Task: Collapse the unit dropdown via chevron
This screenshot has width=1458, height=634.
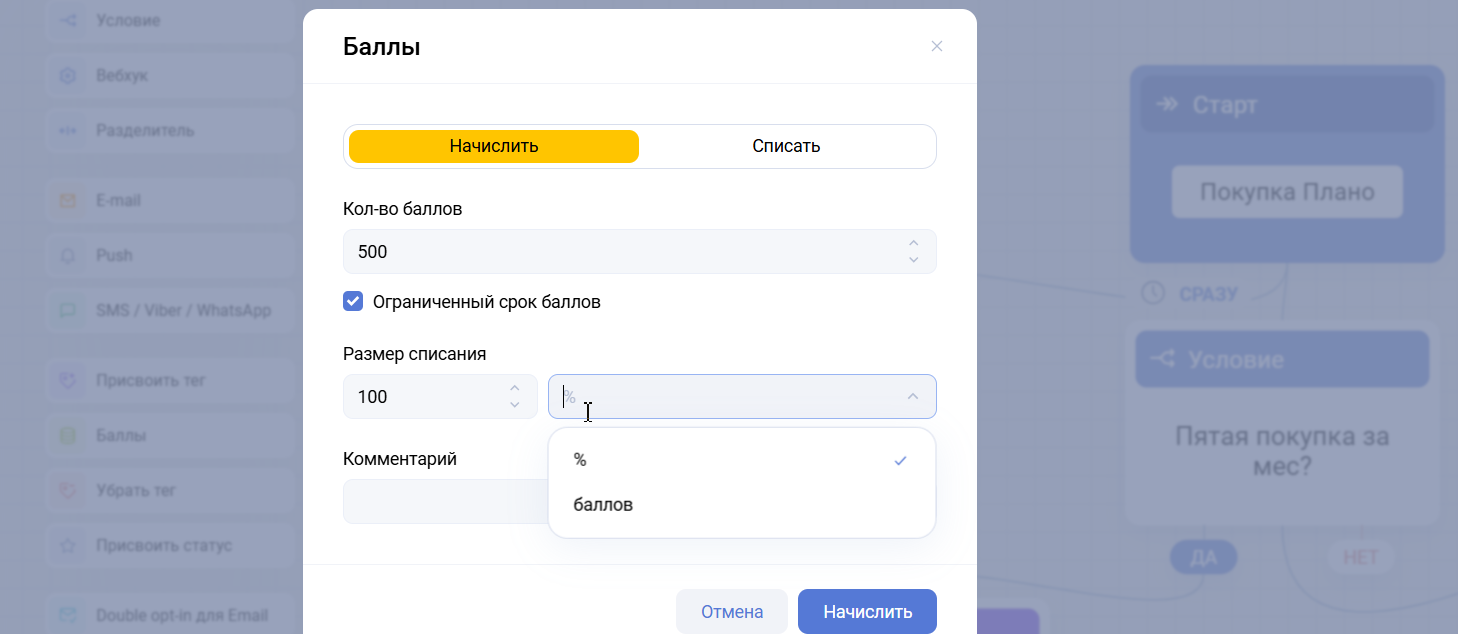Action: click(x=912, y=397)
